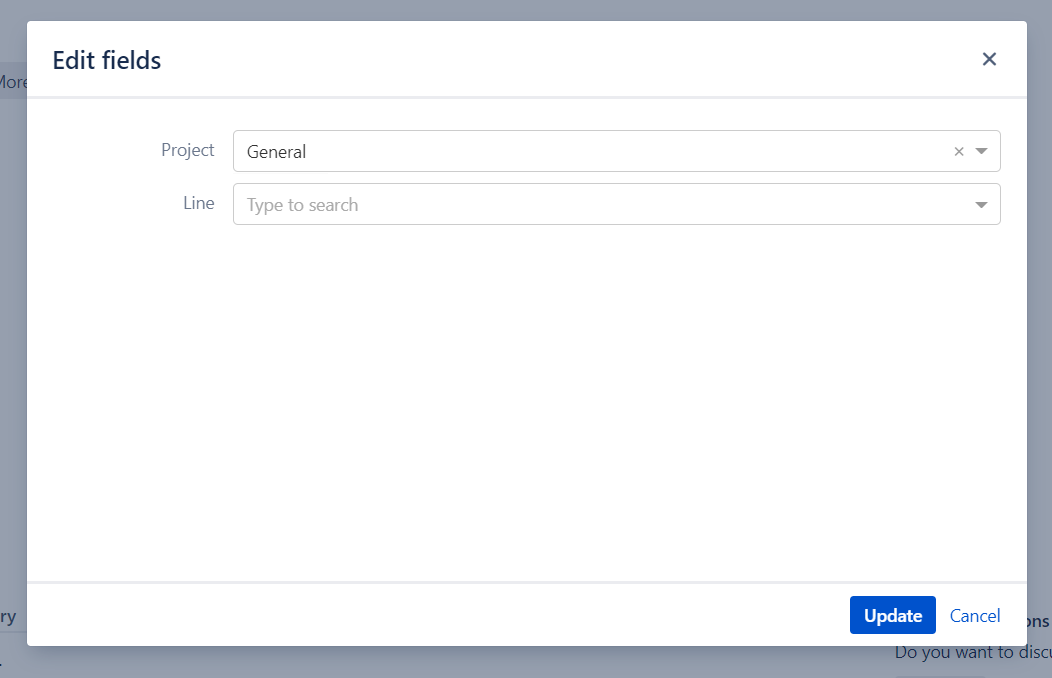Click the selected General project value
The height and width of the screenshot is (678, 1052).
[x=277, y=152]
